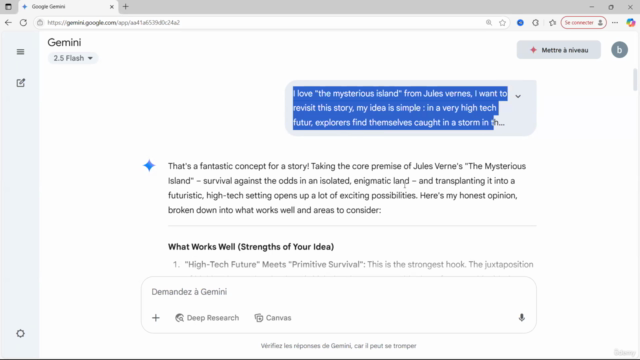Open a new browser tab

point(126,7)
